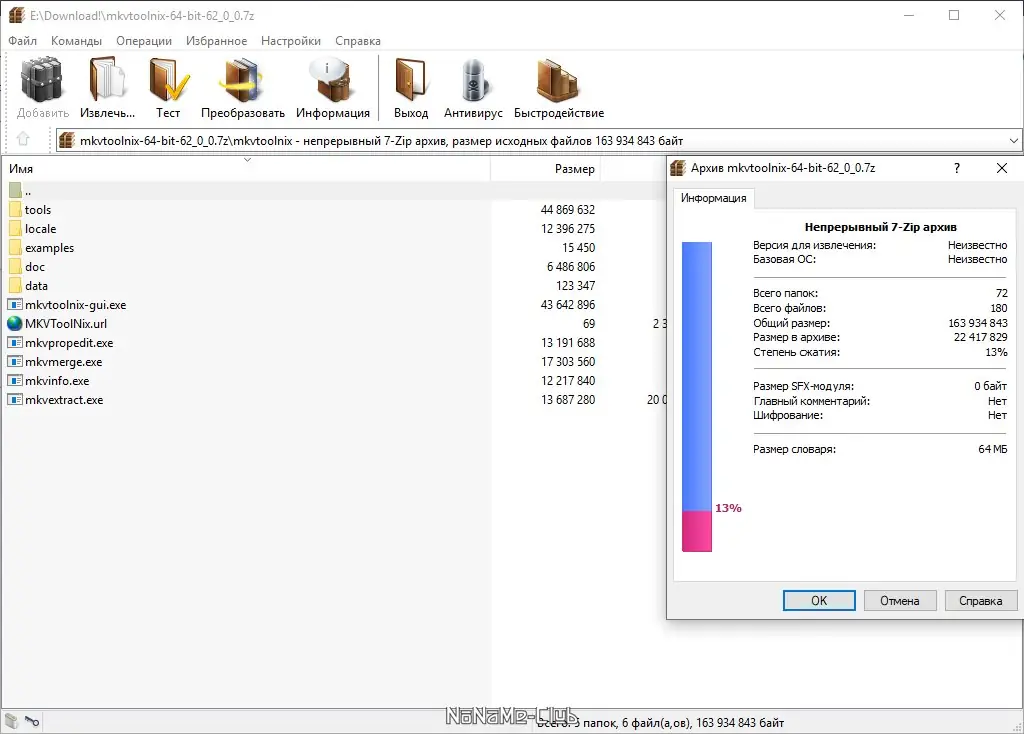
Task: Open the Операции menu
Action: pos(144,40)
